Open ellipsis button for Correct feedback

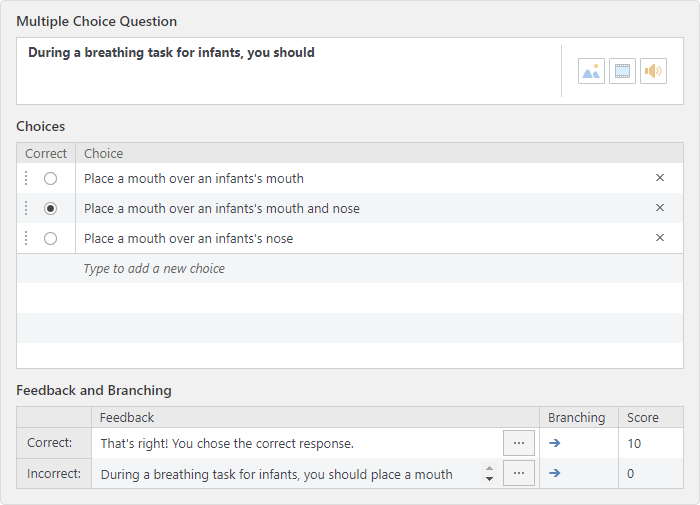(519, 443)
